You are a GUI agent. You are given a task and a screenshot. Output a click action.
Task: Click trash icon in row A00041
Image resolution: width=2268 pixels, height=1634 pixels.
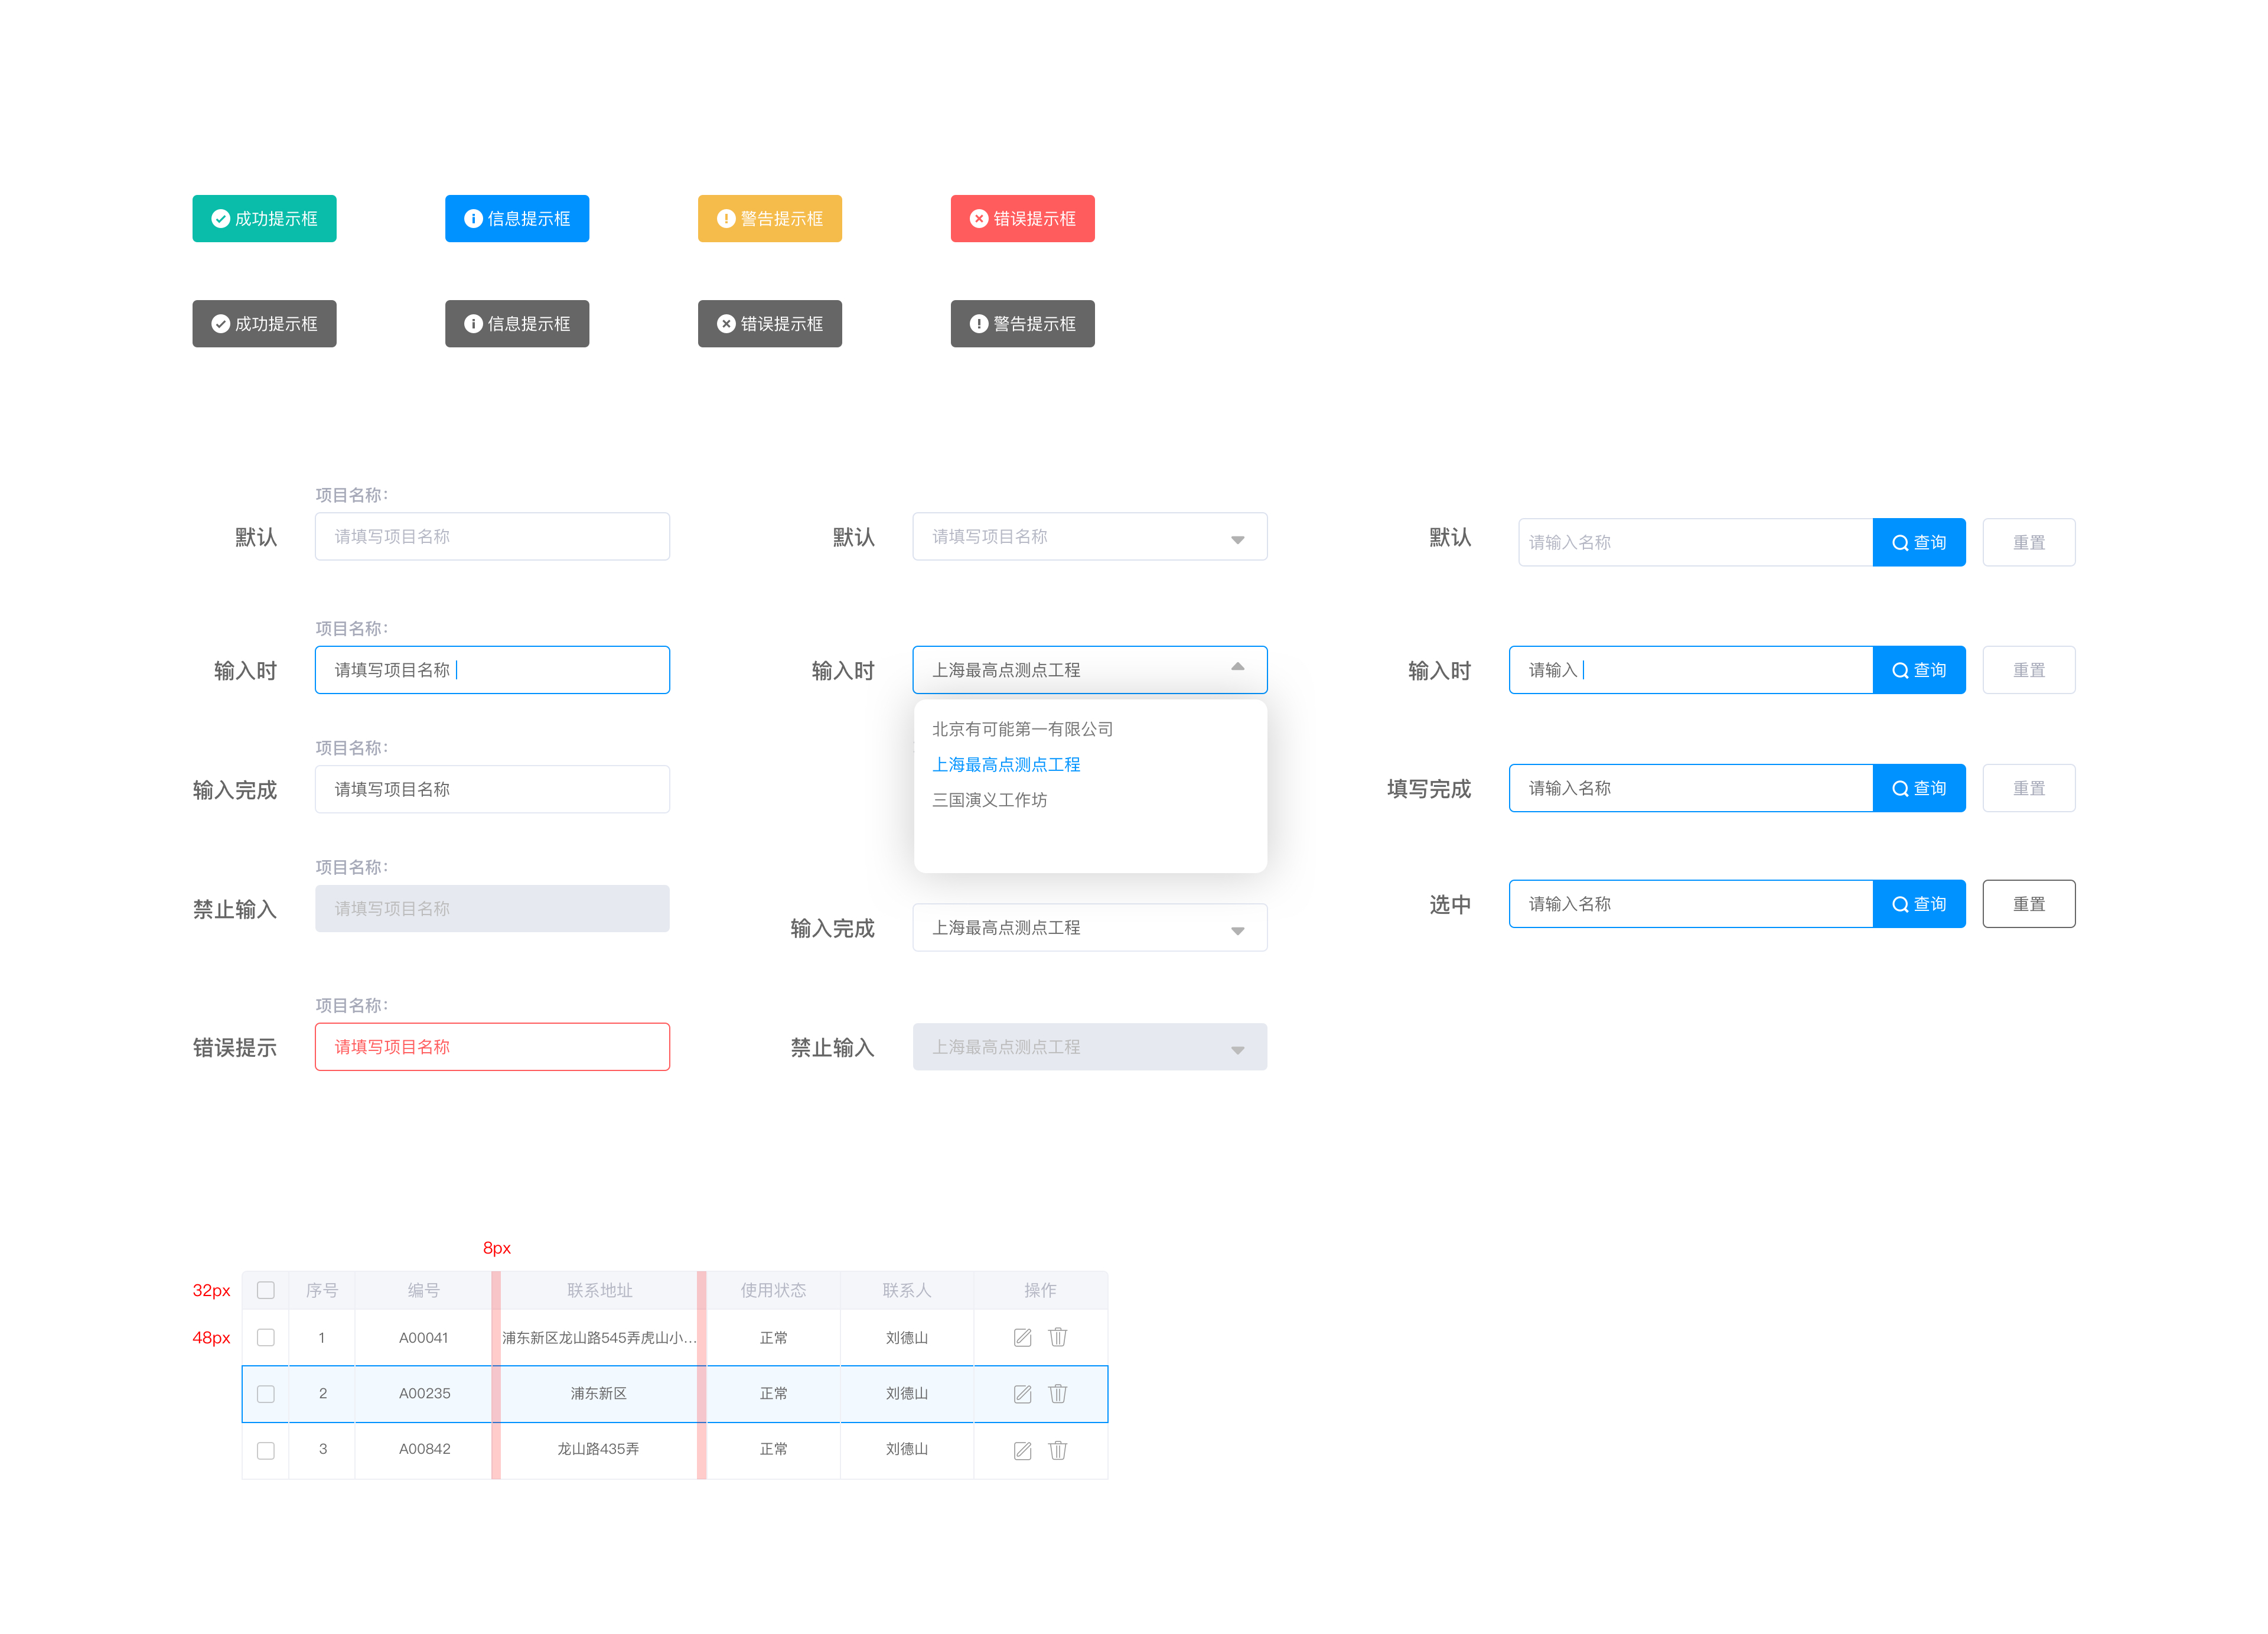[1058, 1337]
